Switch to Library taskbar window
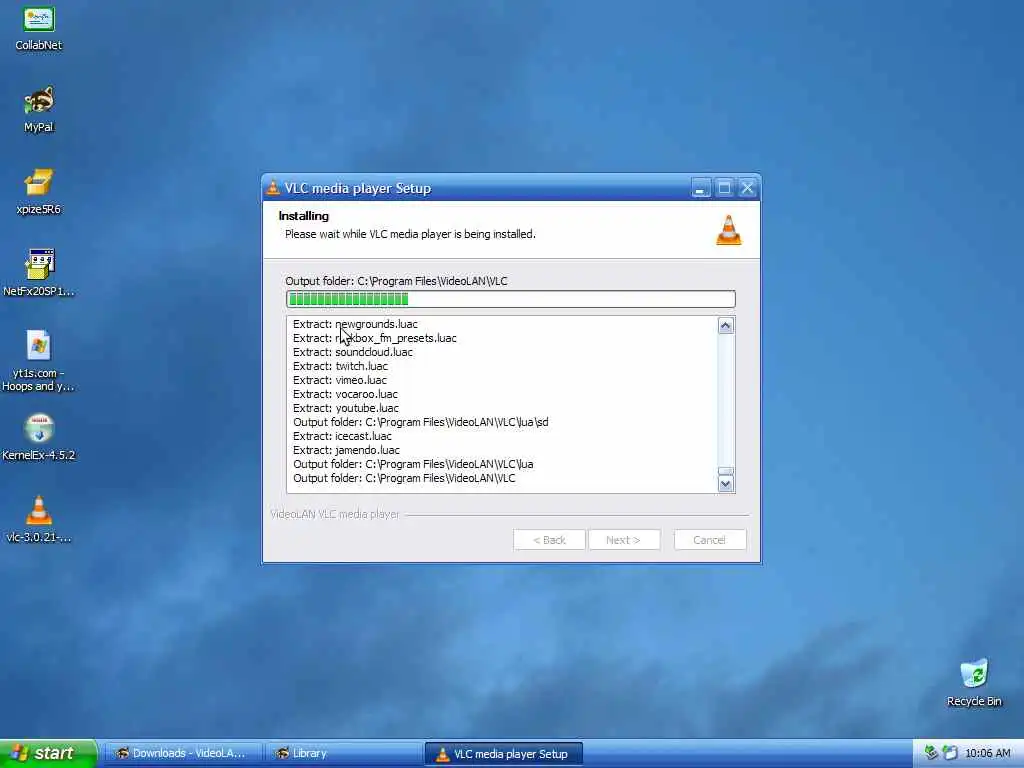Image resolution: width=1024 pixels, height=768 pixels. (343, 754)
